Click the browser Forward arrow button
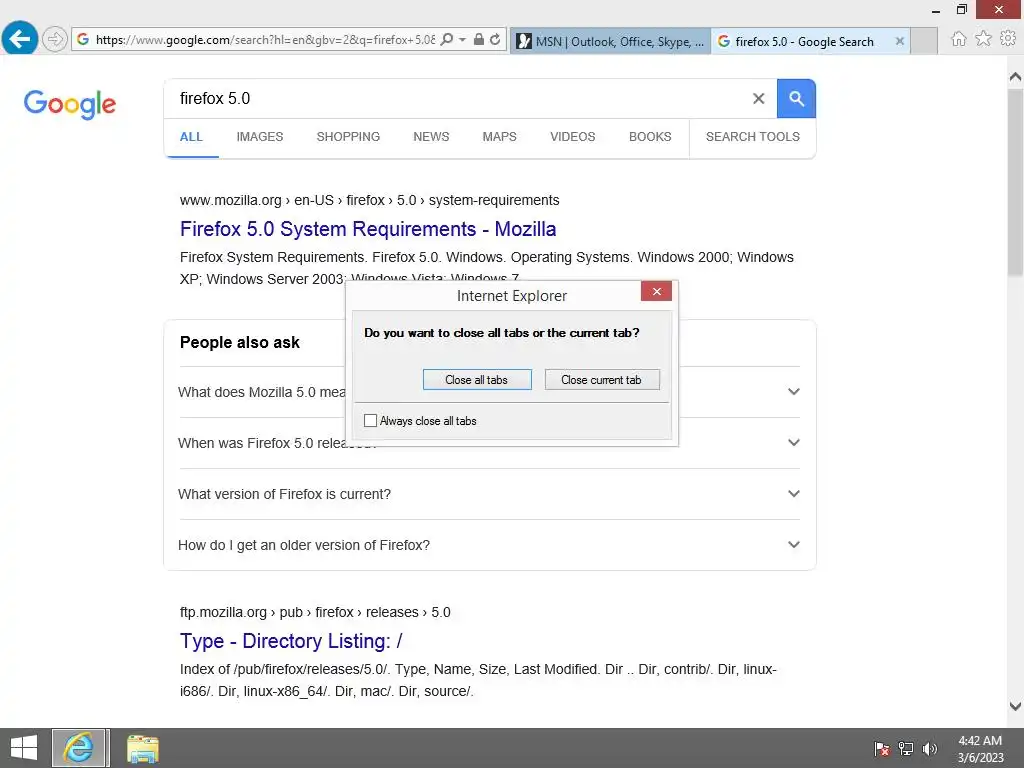The image size is (1024, 768). pos(55,39)
